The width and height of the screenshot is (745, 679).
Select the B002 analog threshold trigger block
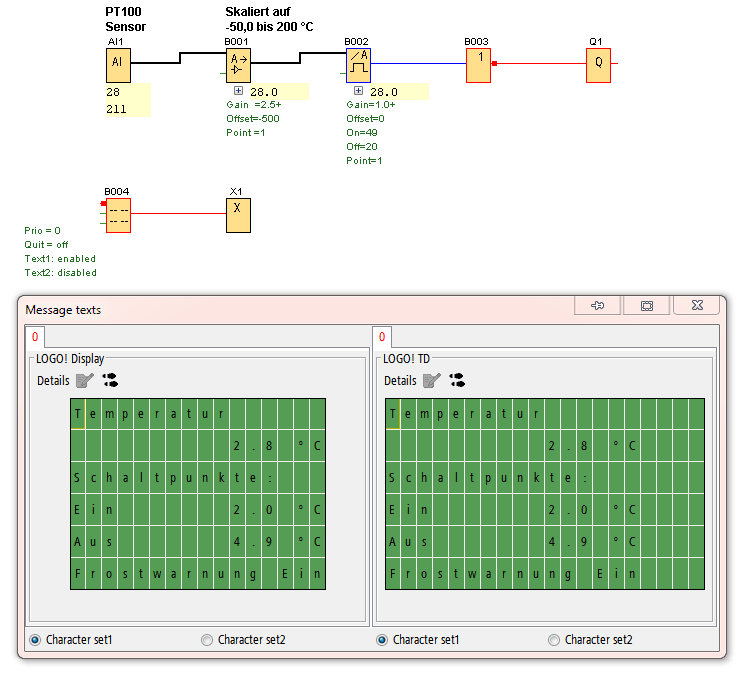(x=358, y=65)
